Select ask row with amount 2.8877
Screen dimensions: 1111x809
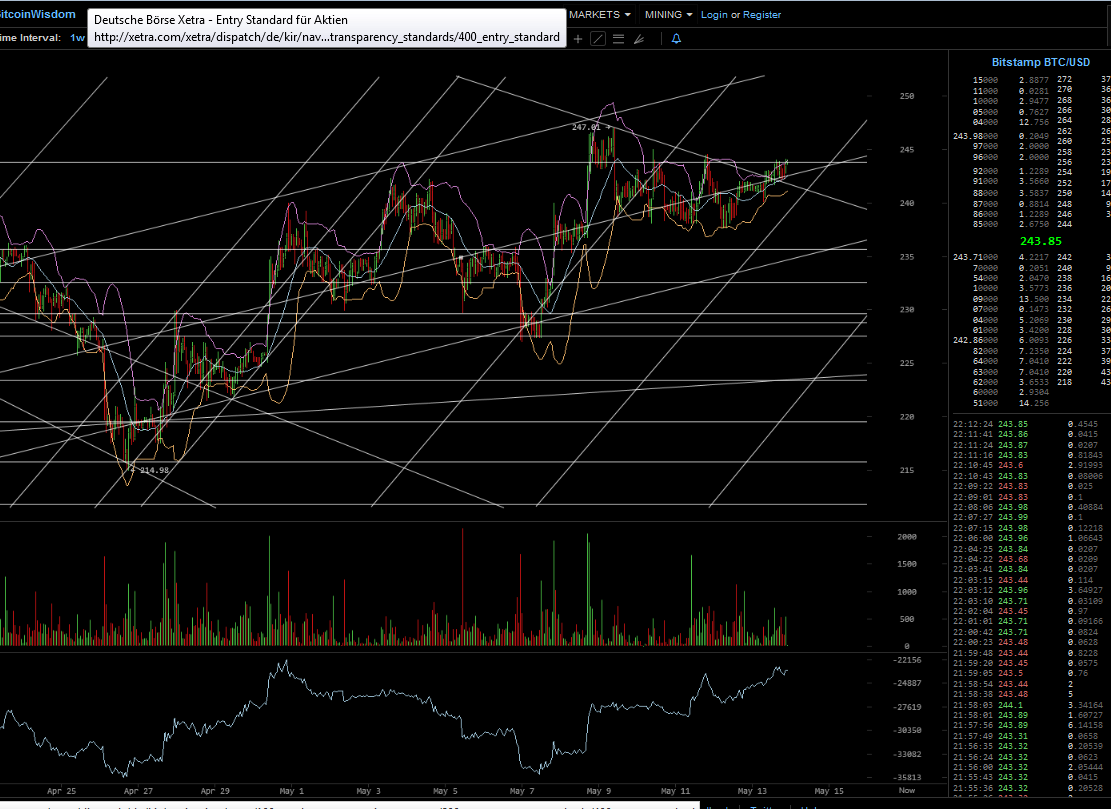pyautogui.click(x=1013, y=81)
